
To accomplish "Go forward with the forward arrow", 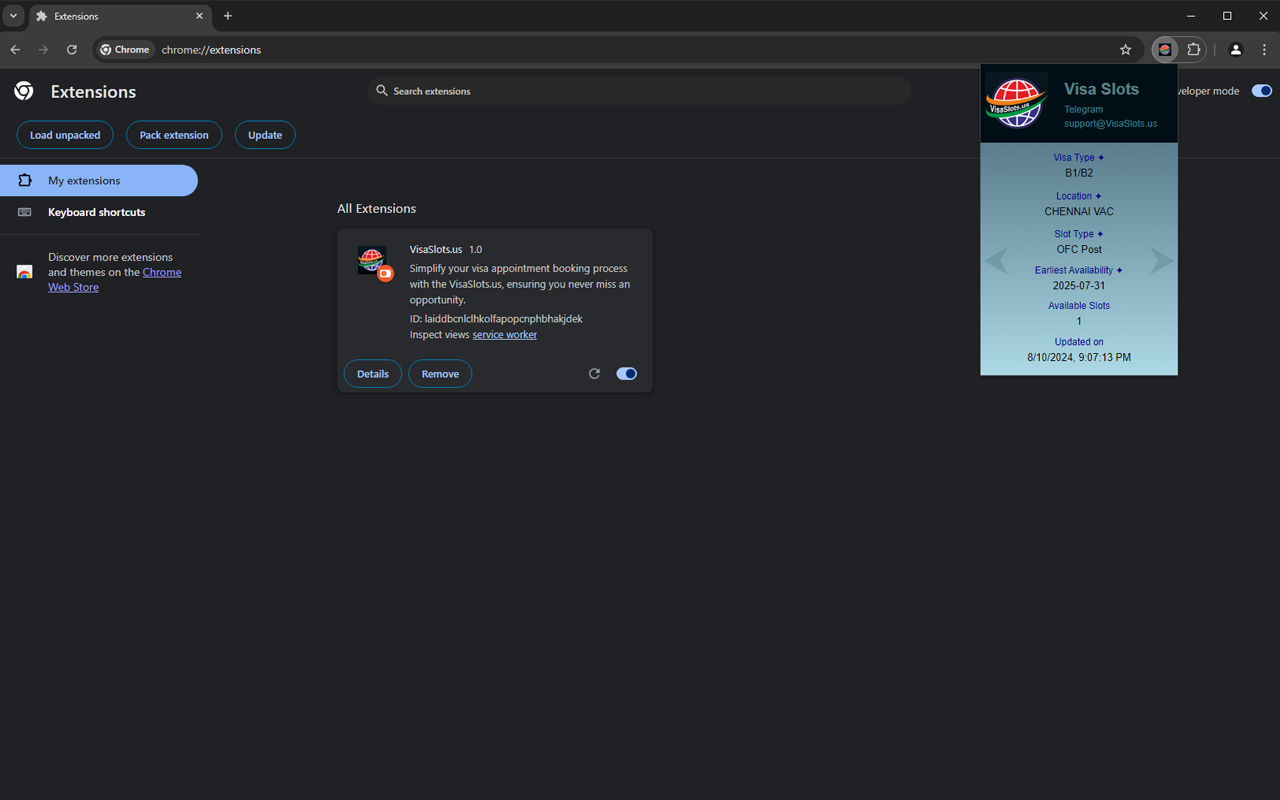I will click(x=43, y=50).
